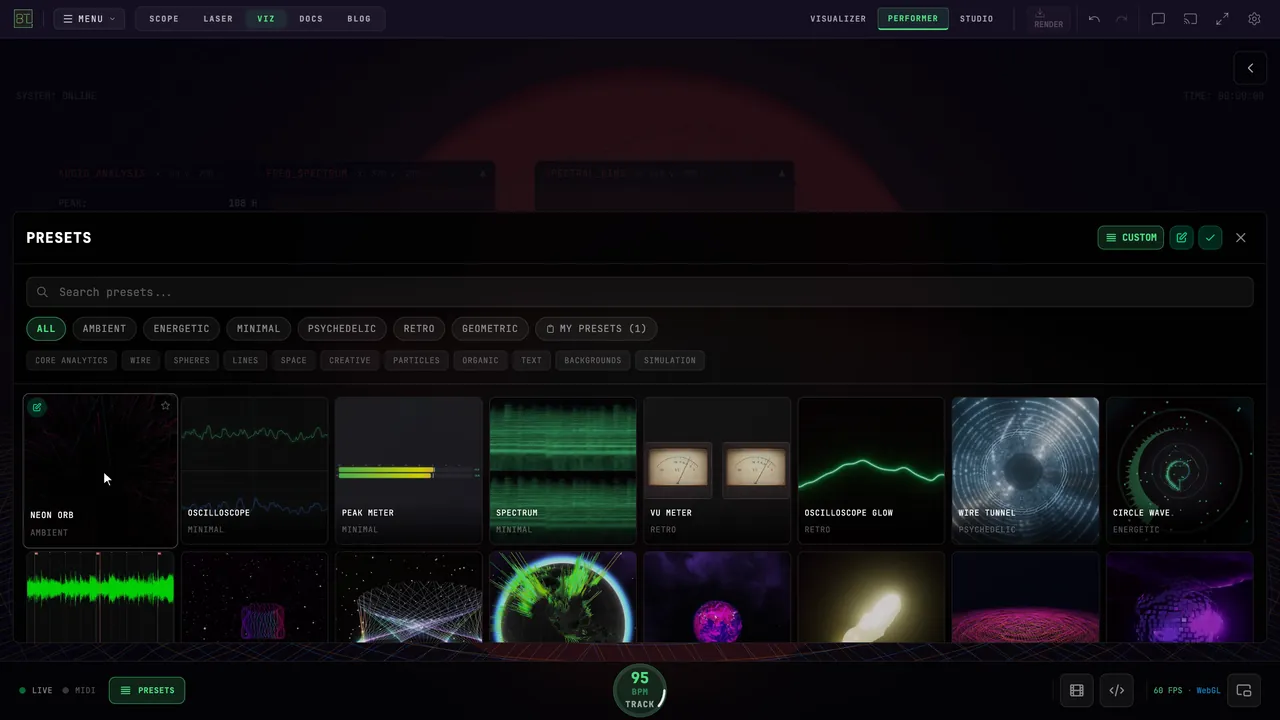Click the film strip icon in bottom bar
This screenshot has width=1280, height=720.
pyautogui.click(x=1077, y=690)
